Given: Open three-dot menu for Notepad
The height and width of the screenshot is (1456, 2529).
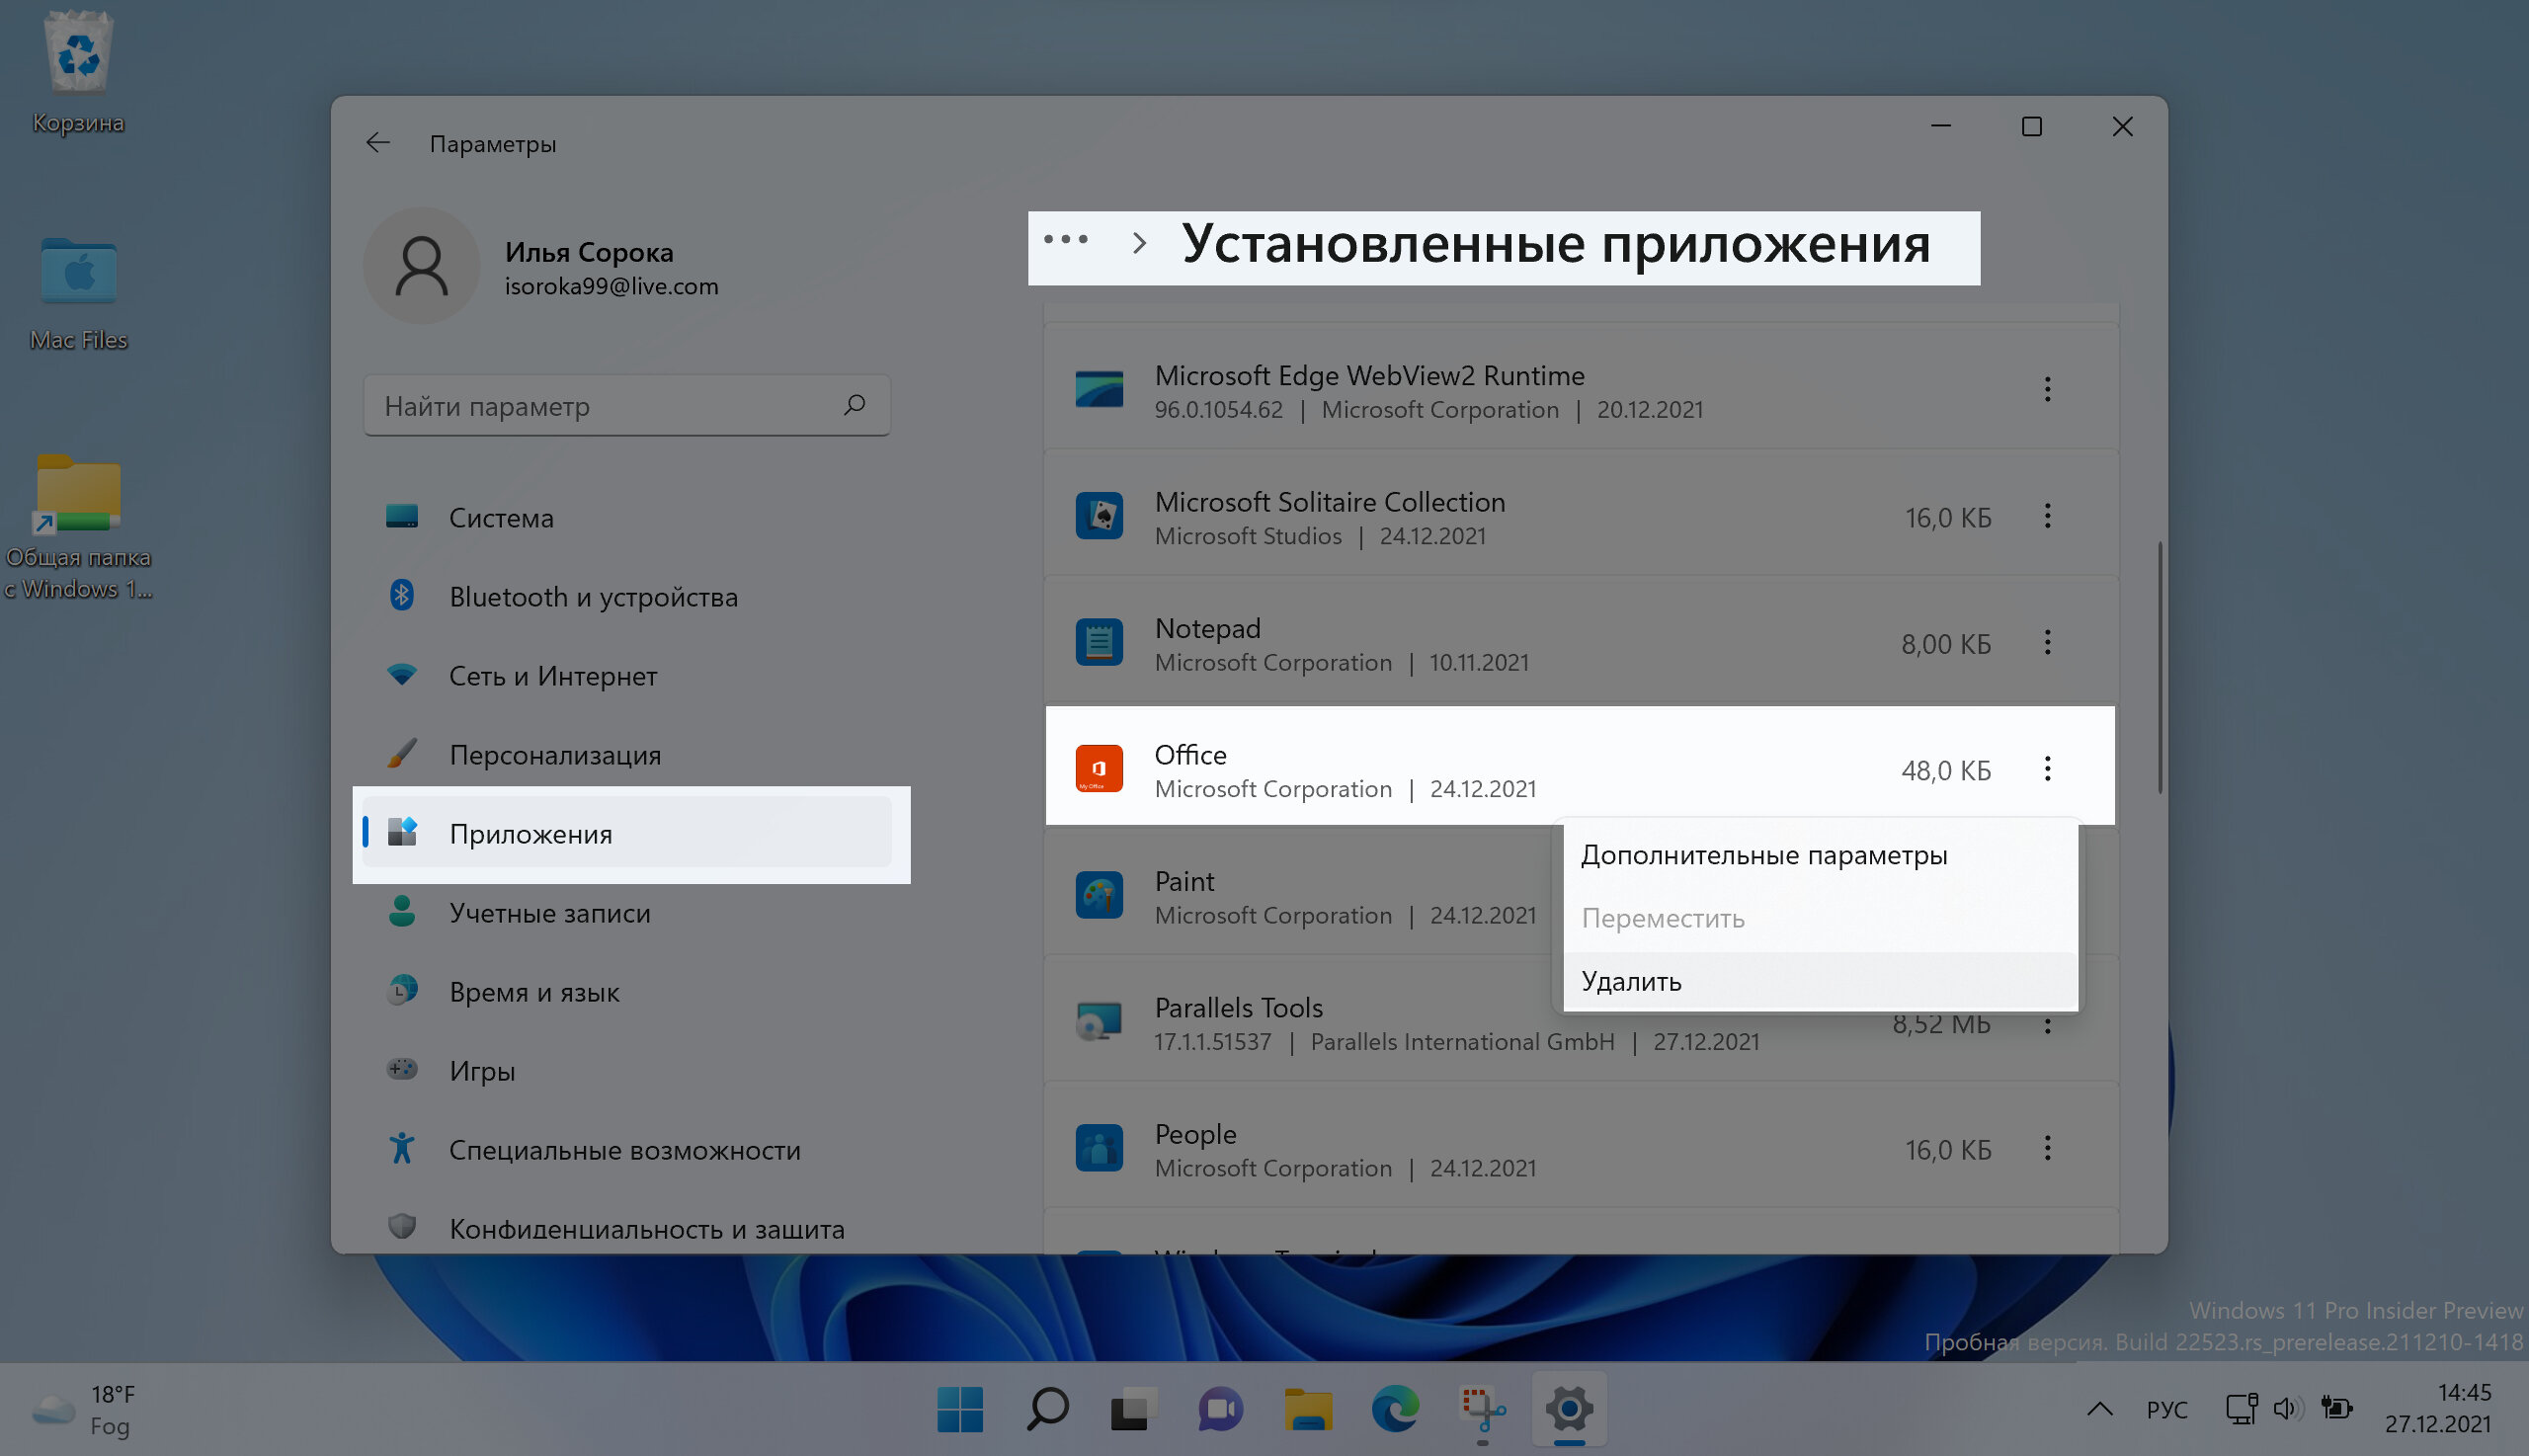Looking at the screenshot, I should click(2047, 642).
